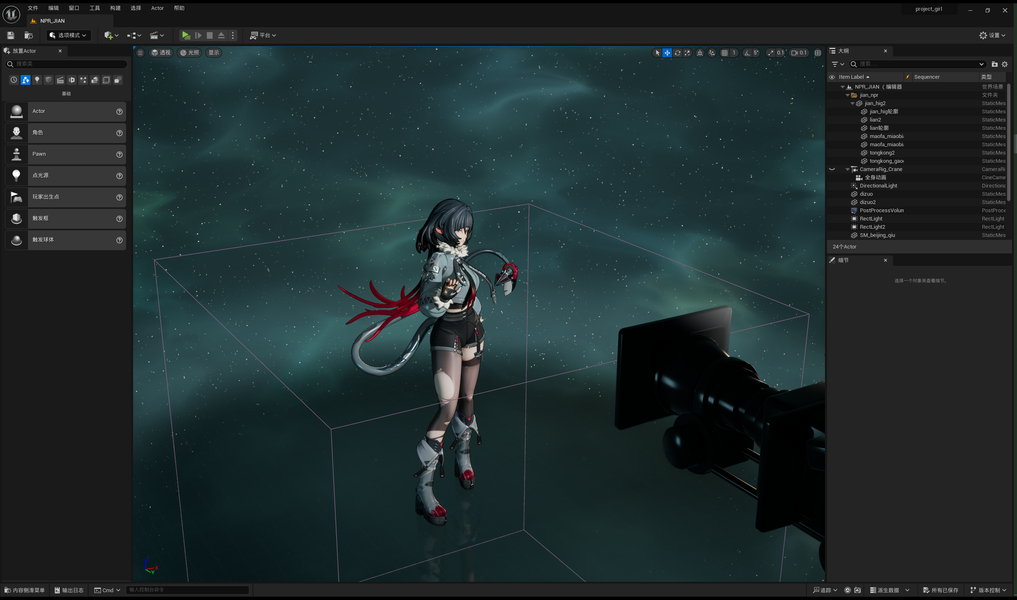This screenshot has height=600, width=1017.
Task: Open the 文件 menu
Action: coord(32,8)
